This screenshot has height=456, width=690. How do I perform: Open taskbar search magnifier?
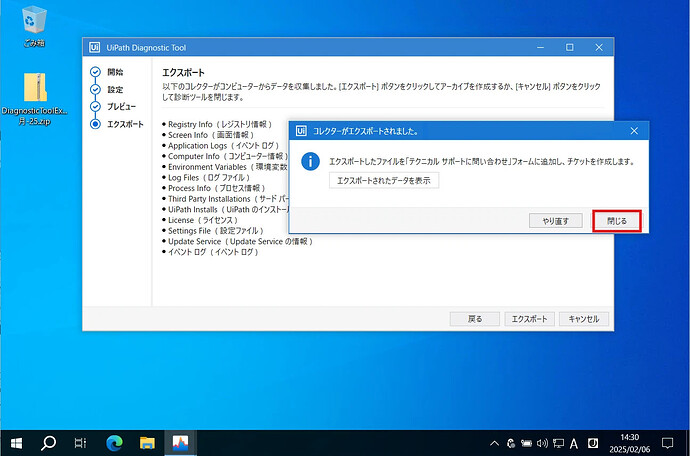pos(48,443)
